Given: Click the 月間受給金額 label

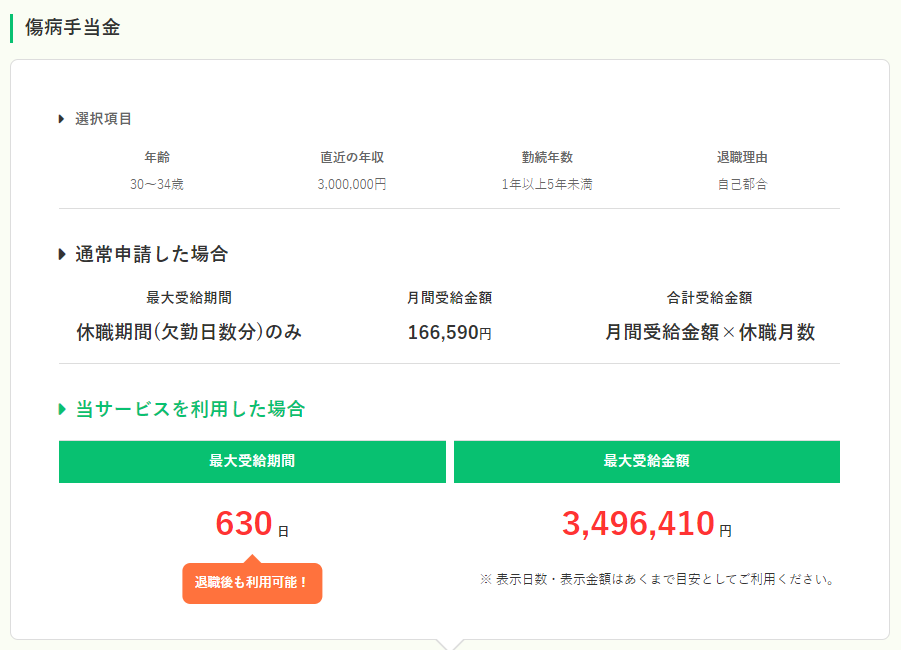Looking at the screenshot, I should point(449,298).
